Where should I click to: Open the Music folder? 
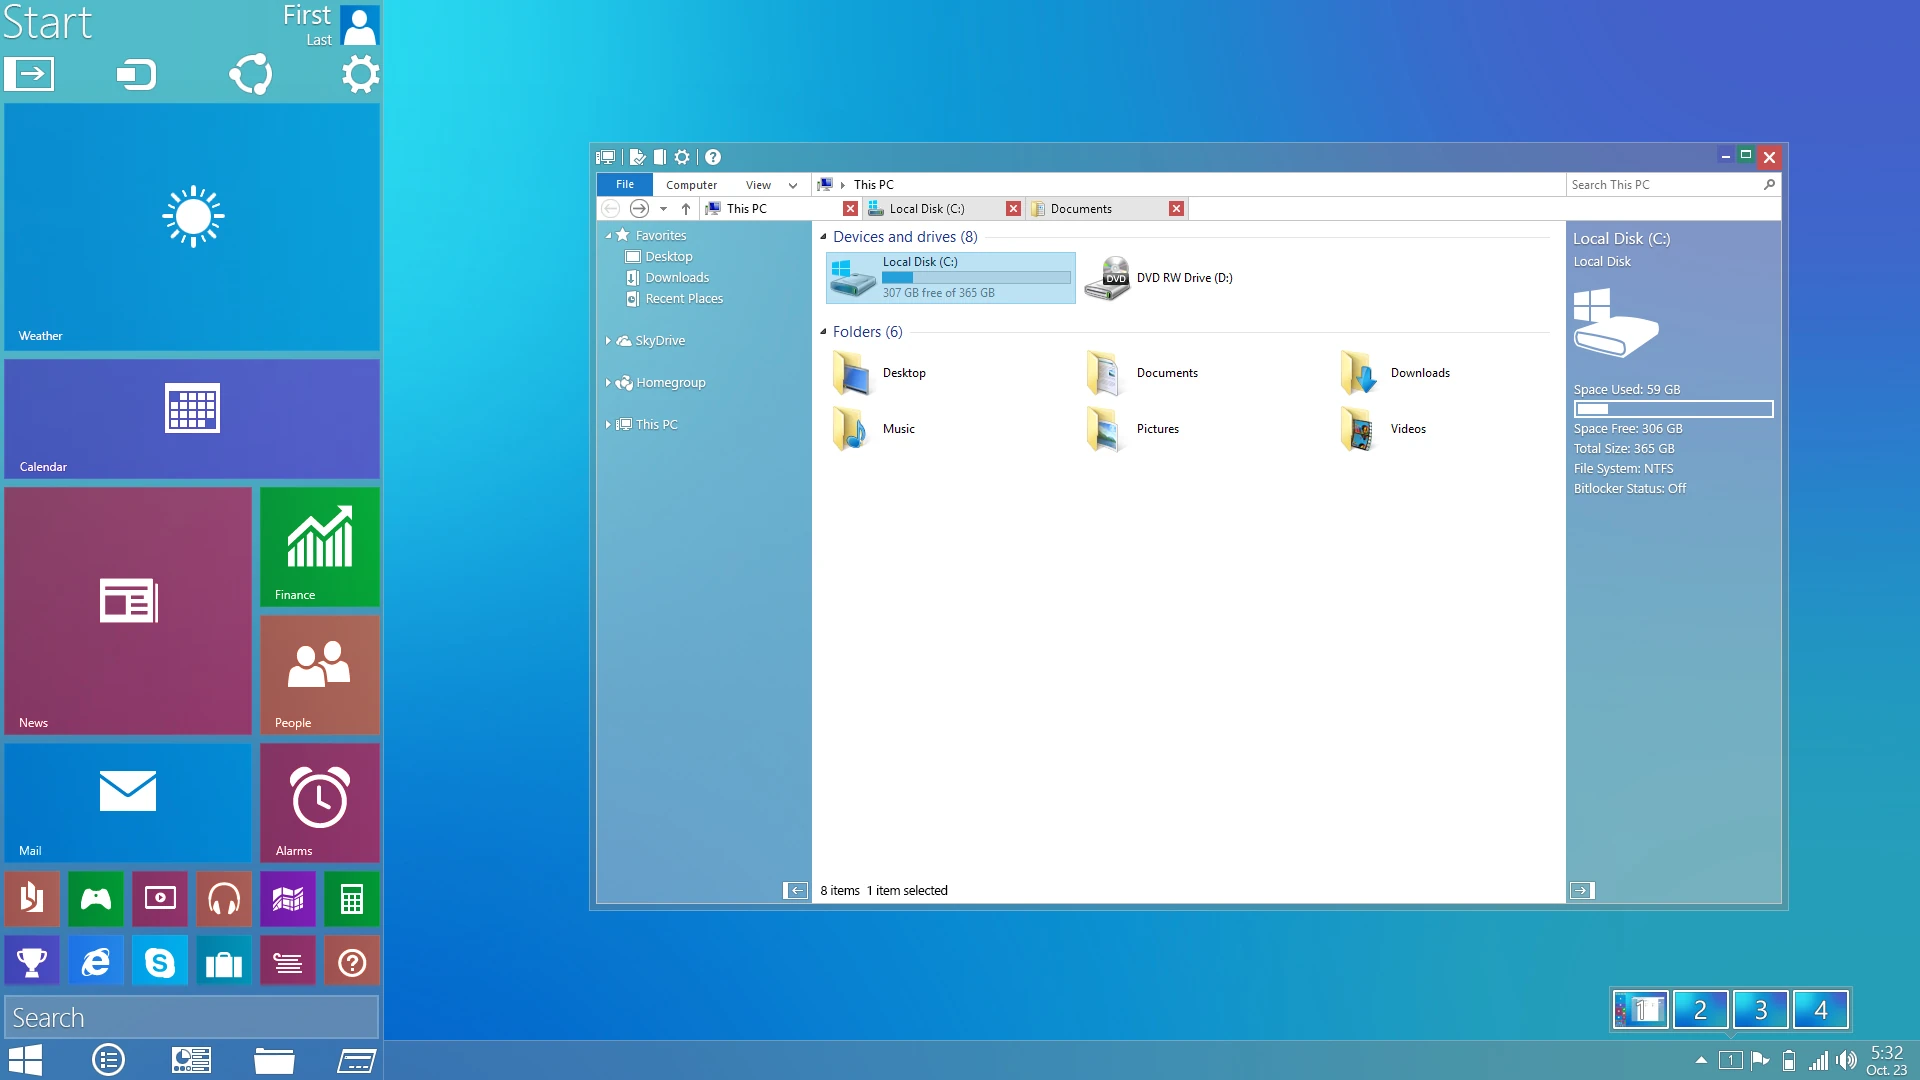click(x=897, y=428)
